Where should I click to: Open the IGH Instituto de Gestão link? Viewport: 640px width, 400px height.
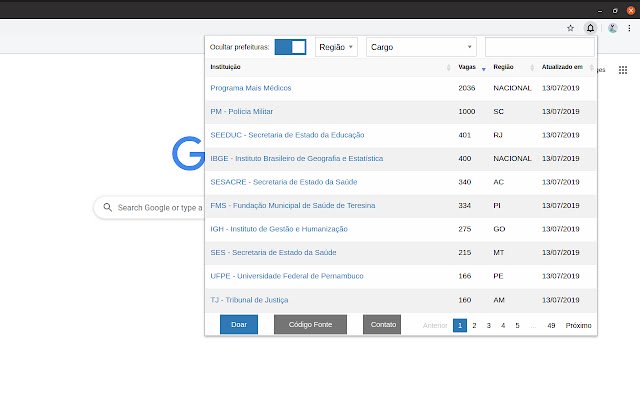(279, 229)
